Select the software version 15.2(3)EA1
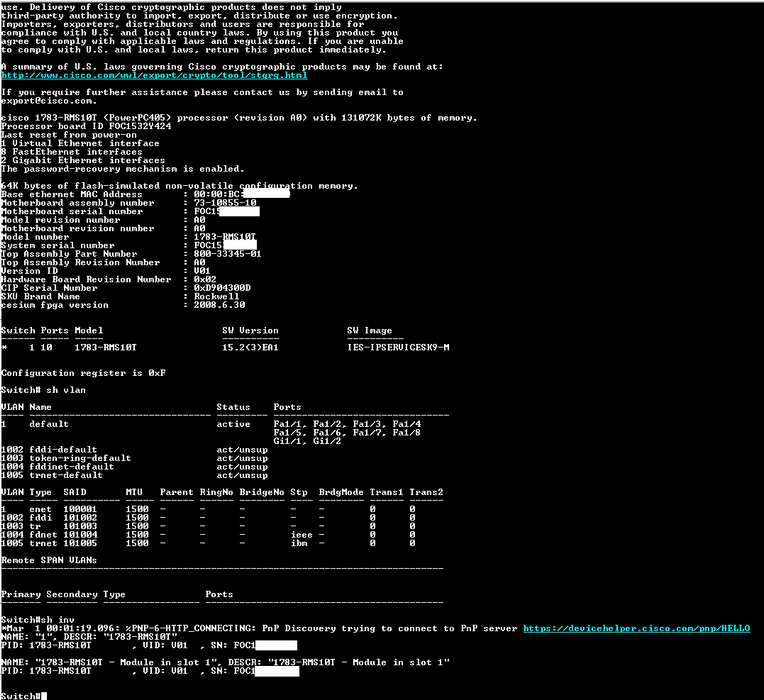 coord(250,348)
